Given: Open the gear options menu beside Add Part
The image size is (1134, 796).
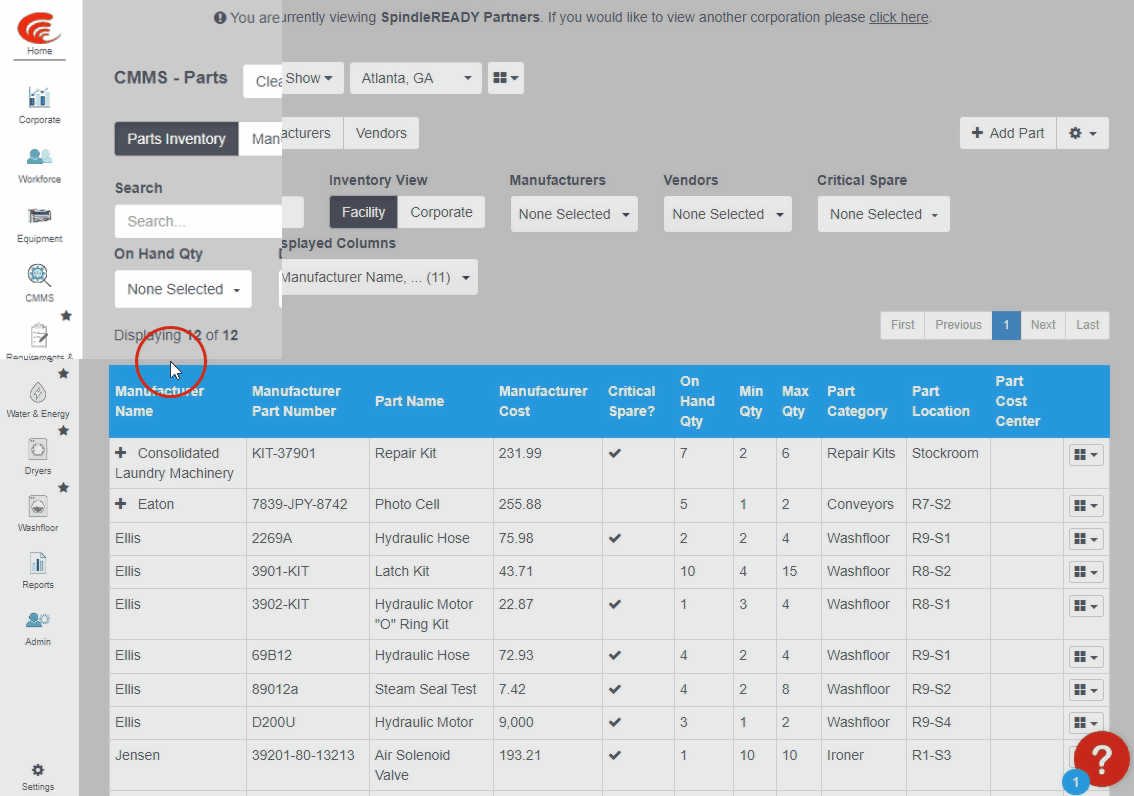Looking at the screenshot, I should coord(1083,133).
